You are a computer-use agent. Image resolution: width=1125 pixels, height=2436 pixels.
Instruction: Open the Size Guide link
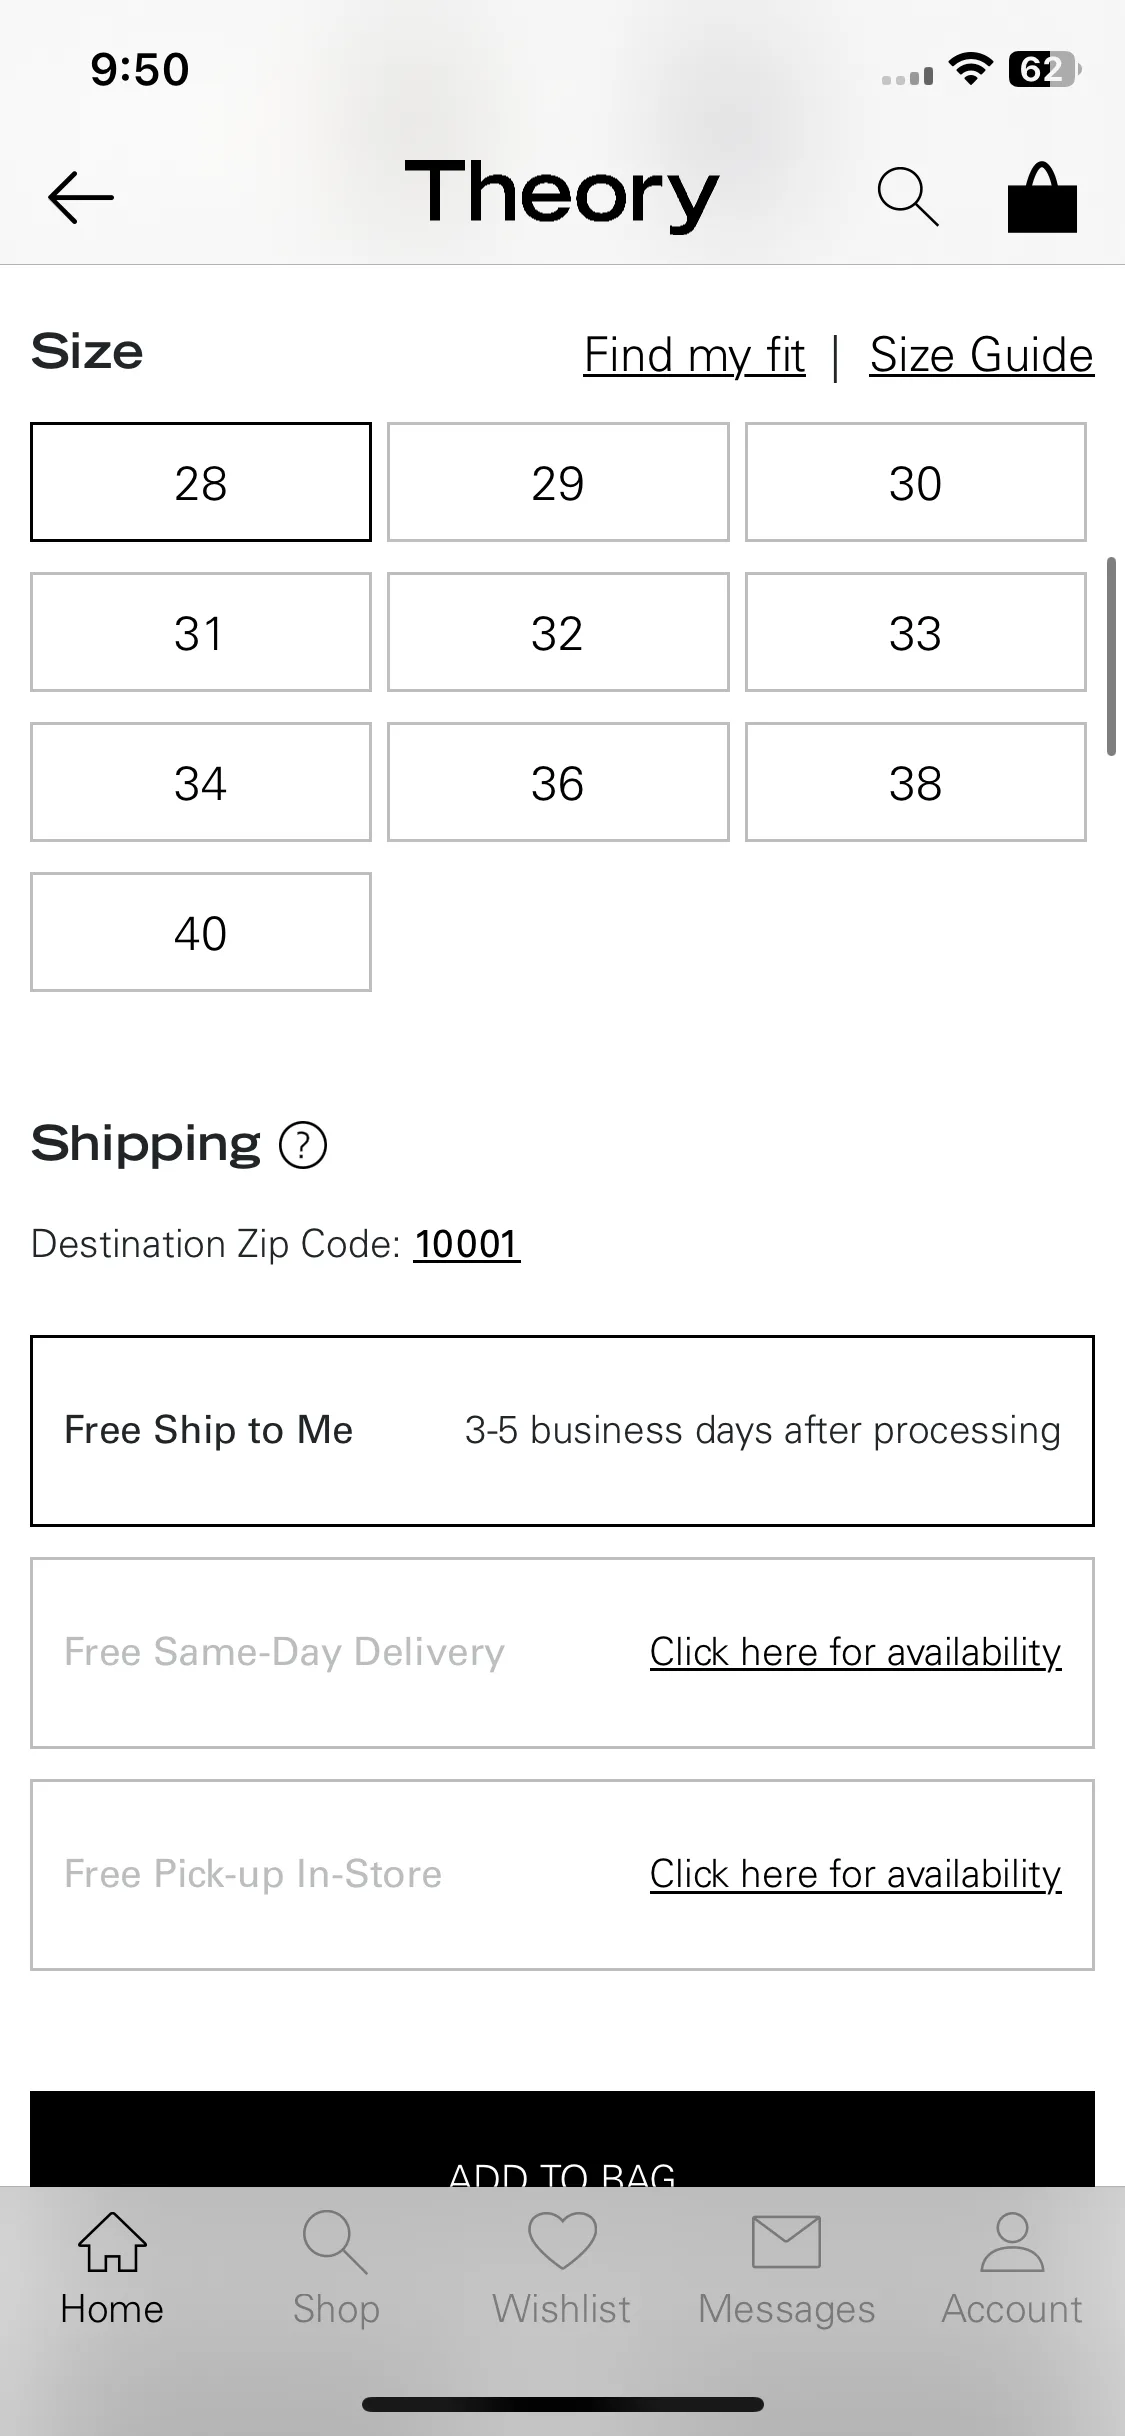(981, 356)
